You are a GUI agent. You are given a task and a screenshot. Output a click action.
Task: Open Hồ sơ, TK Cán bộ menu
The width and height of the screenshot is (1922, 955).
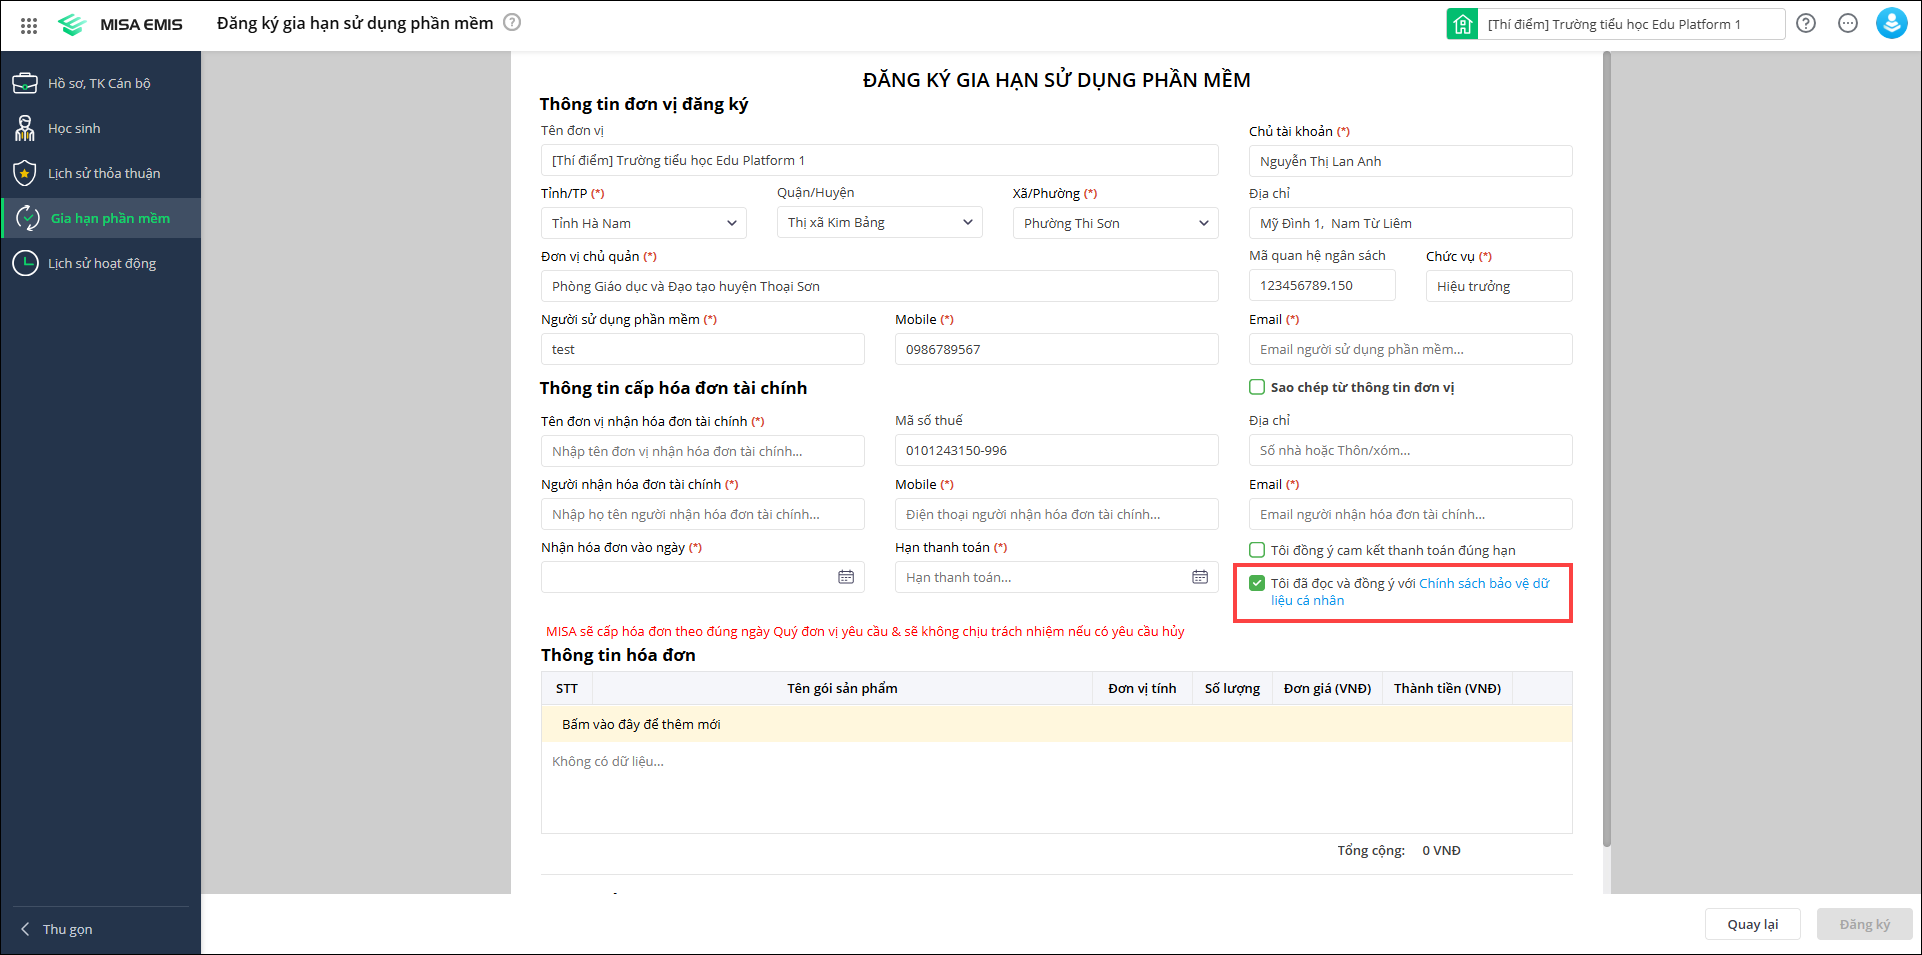point(99,83)
